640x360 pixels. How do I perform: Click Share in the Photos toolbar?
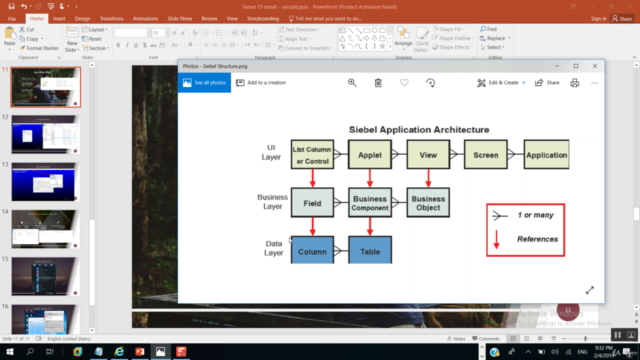(x=547, y=83)
